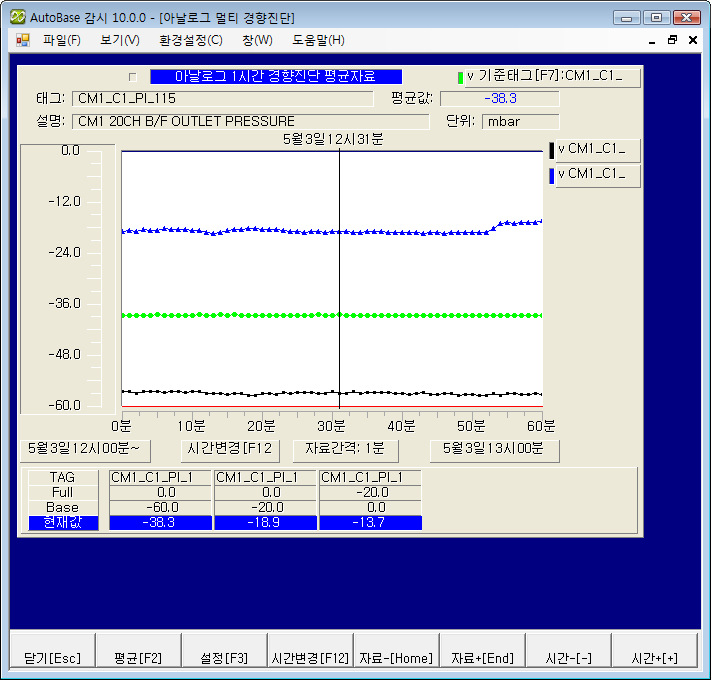Image resolution: width=711 pixels, height=680 pixels.
Task: Click the end time button 5월3일13시00분
Action: pos(494,450)
